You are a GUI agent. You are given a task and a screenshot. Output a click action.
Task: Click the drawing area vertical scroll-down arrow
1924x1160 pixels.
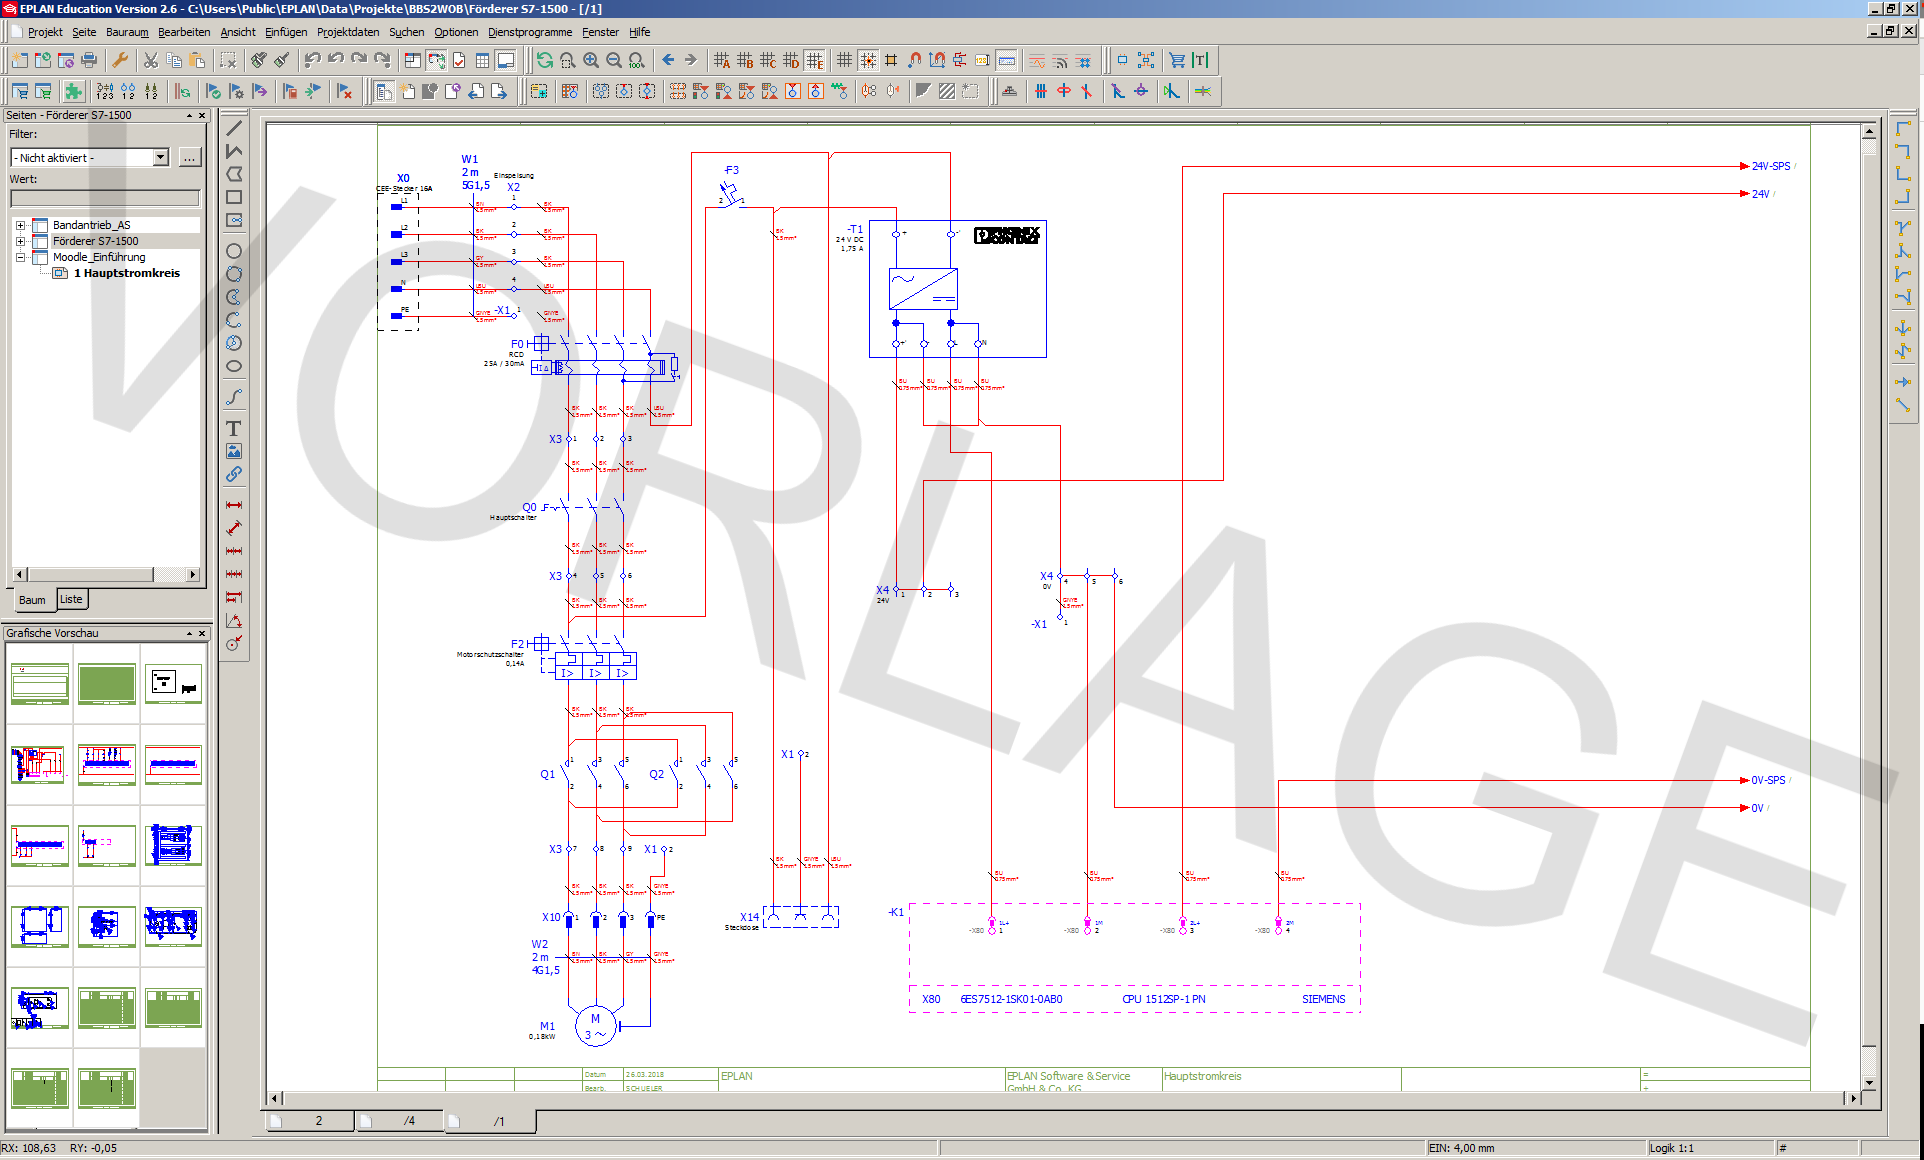point(1869,1082)
